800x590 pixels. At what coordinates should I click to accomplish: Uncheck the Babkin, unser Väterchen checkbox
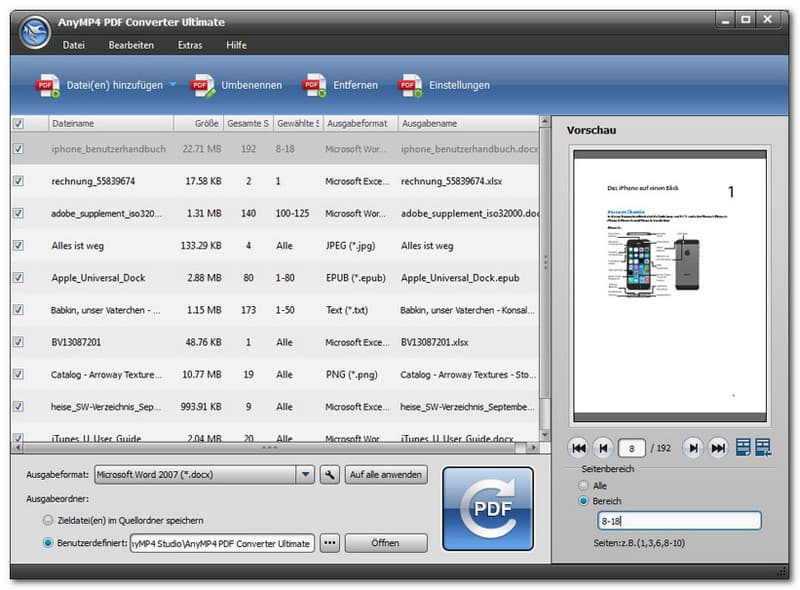(x=18, y=310)
